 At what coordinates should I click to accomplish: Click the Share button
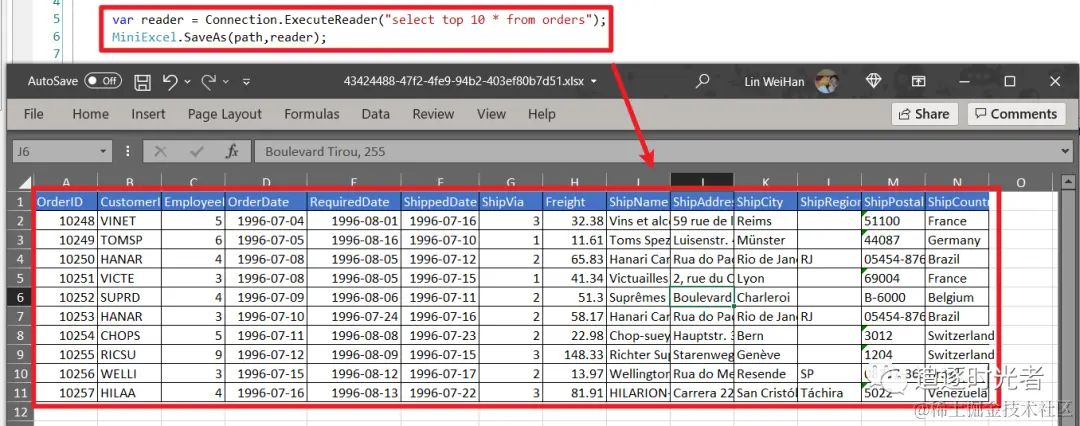point(925,114)
